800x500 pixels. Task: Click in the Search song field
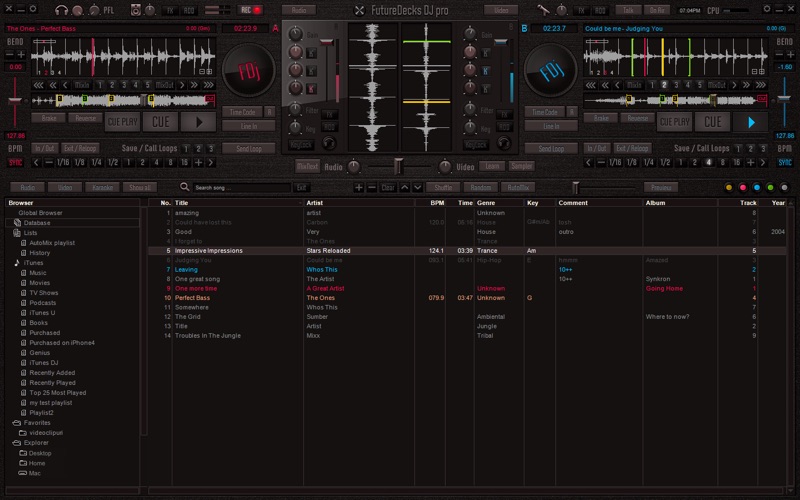coord(240,187)
